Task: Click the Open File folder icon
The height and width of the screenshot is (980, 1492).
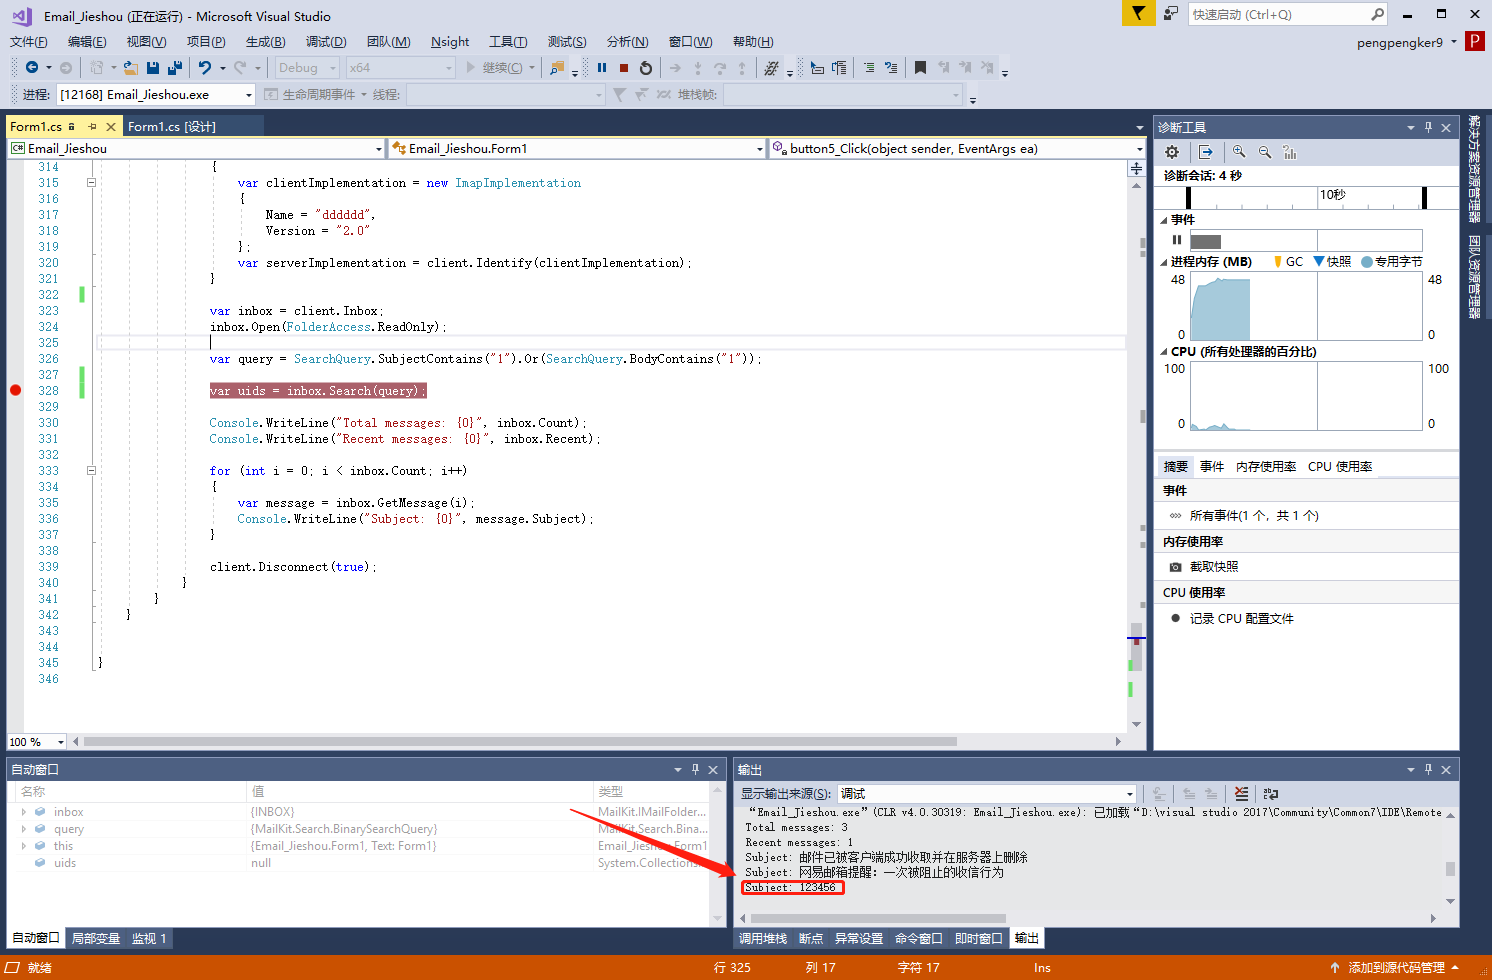Action: click(130, 67)
